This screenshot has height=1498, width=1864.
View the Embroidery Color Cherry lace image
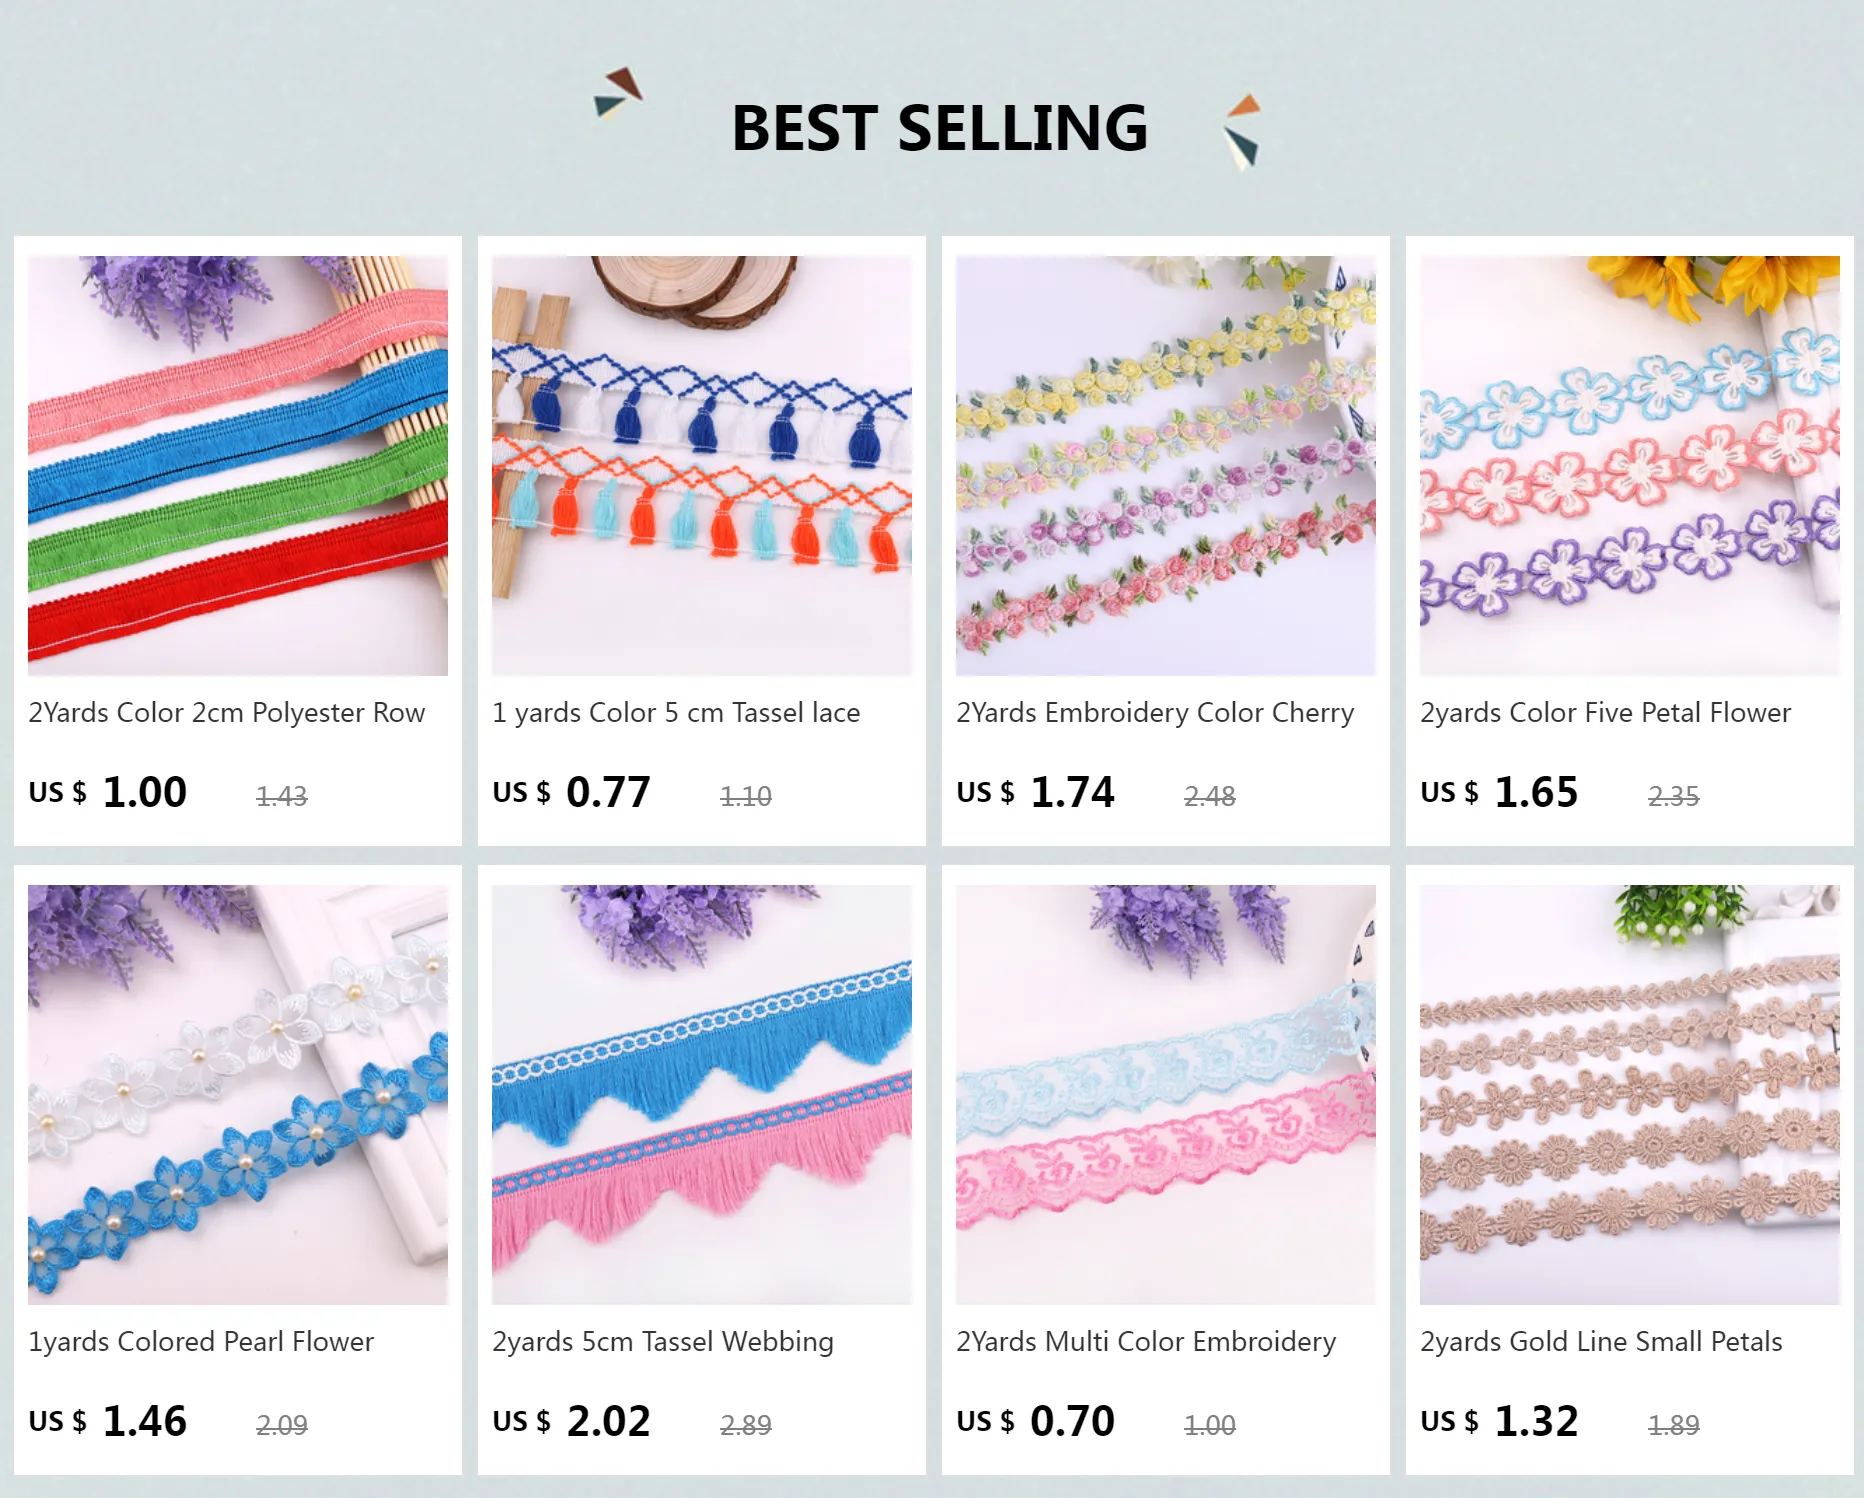click(1166, 465)
